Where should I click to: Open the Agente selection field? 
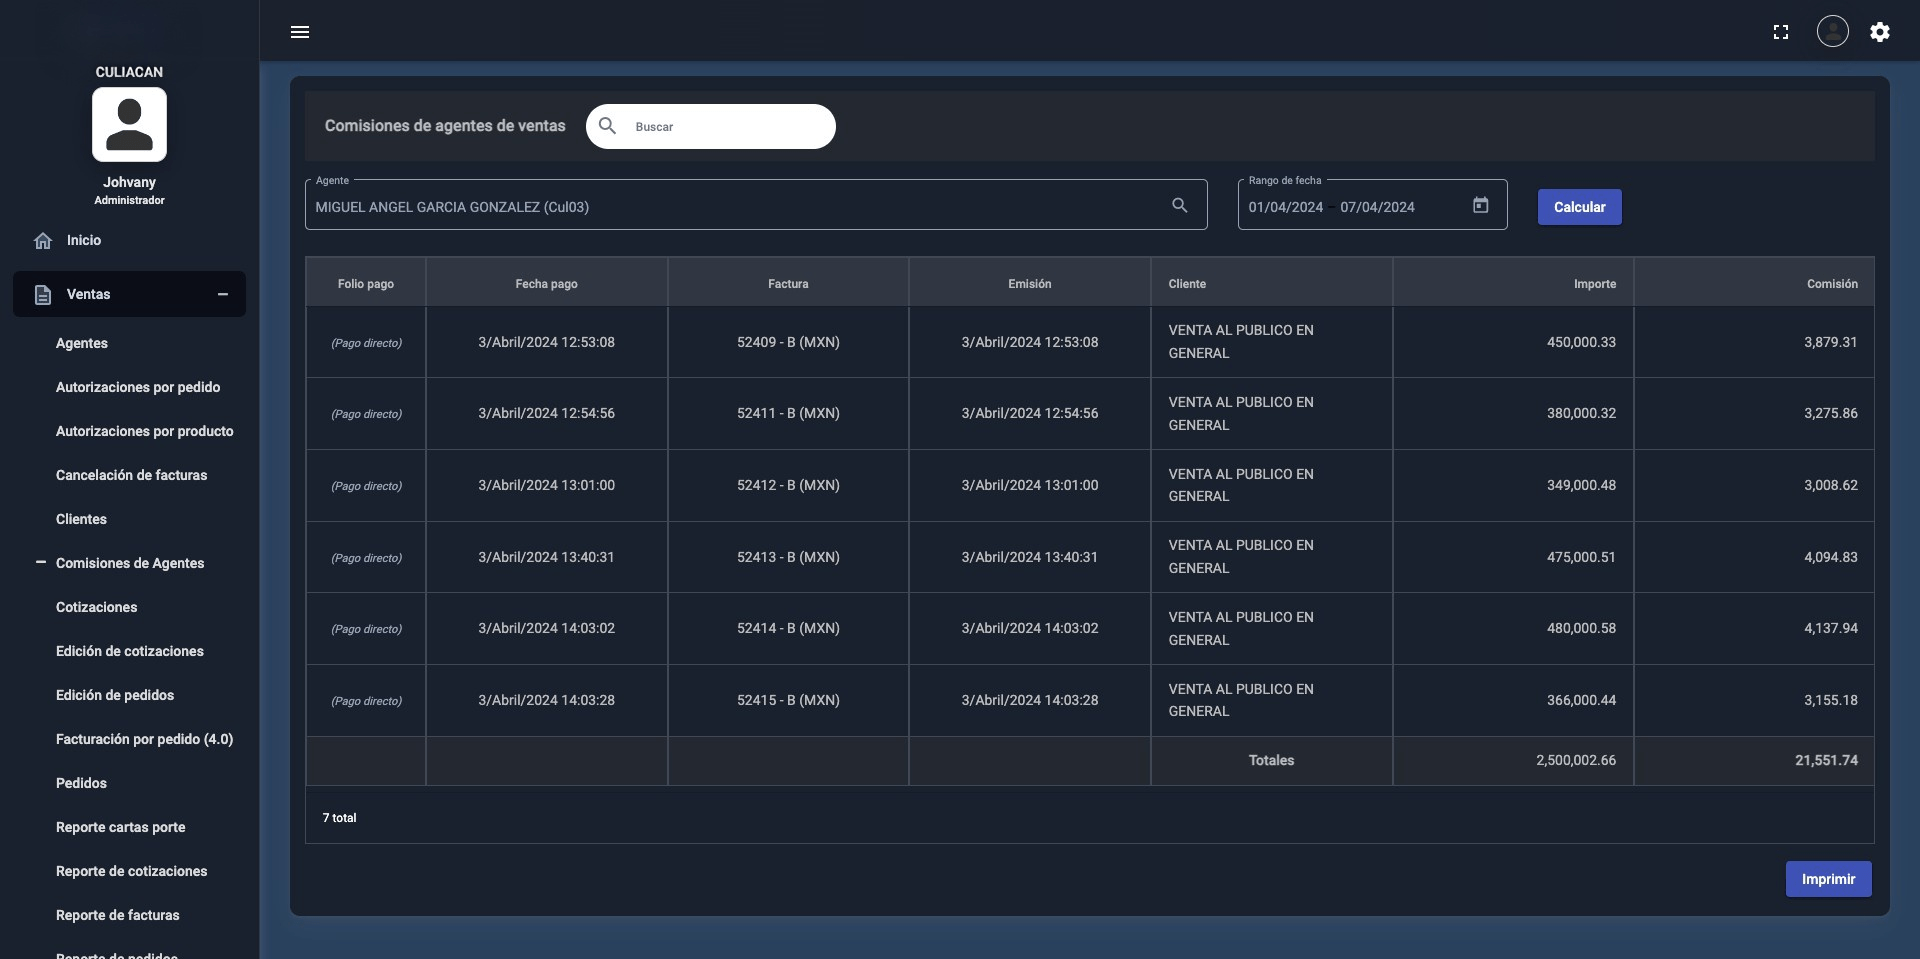[x=735, y=207]
